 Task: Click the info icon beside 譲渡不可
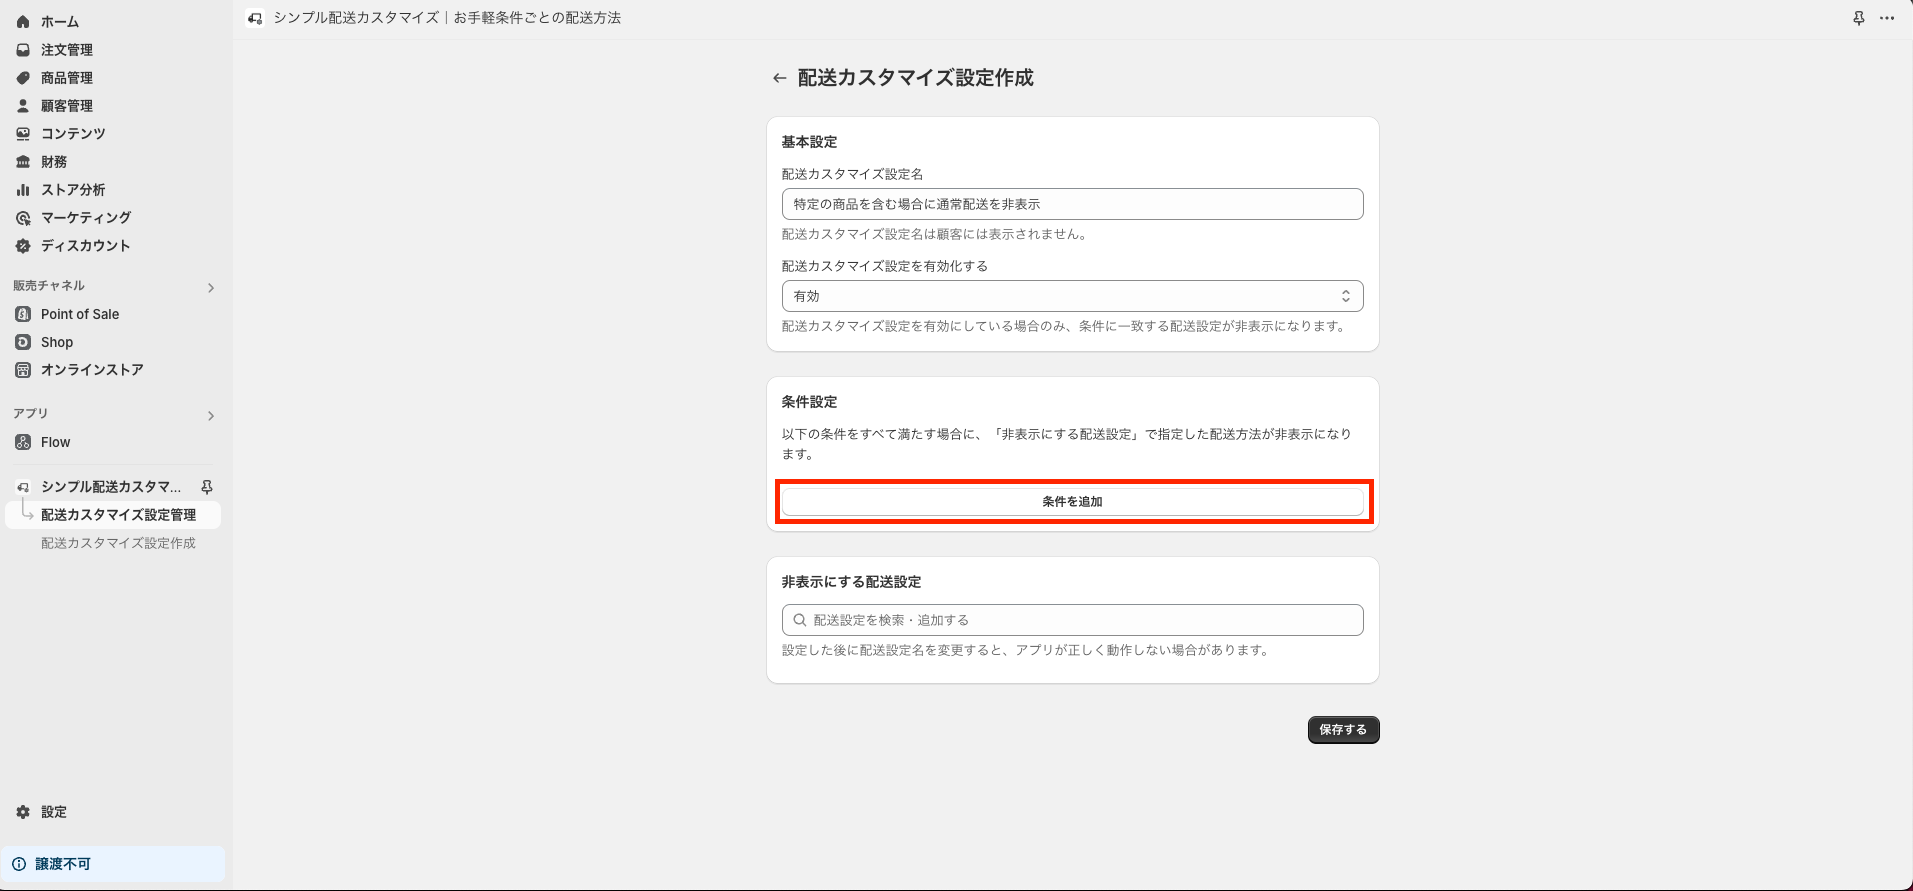(x=19, y=864)
